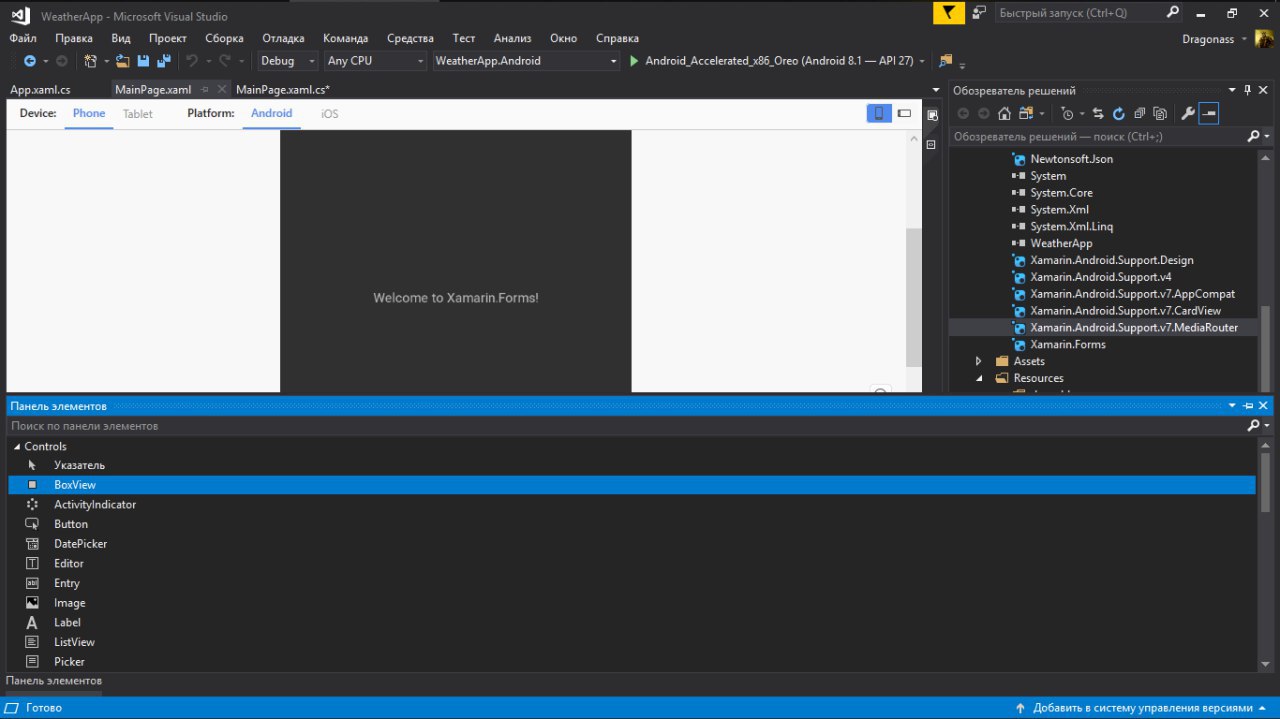Viewport: 1280px width, 719px height.
Task: Click the show all files icon
Action: [1160, 114]
